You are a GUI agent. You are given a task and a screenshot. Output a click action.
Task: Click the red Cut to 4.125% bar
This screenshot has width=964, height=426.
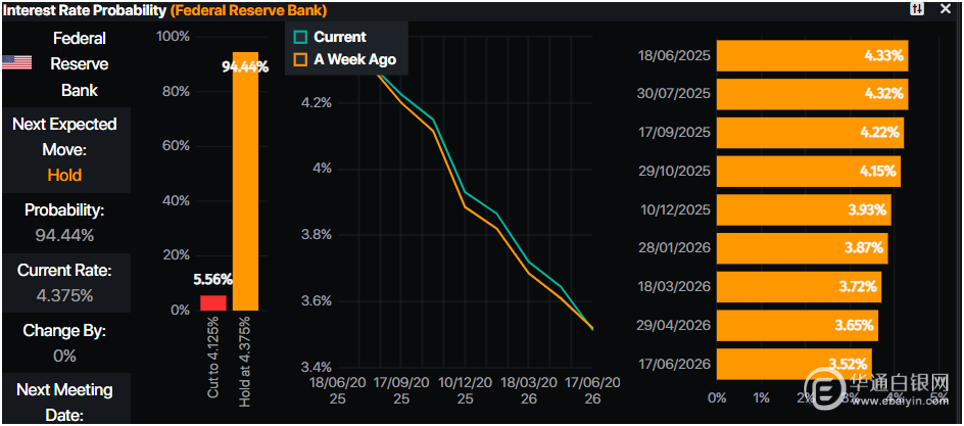[213, 302]
